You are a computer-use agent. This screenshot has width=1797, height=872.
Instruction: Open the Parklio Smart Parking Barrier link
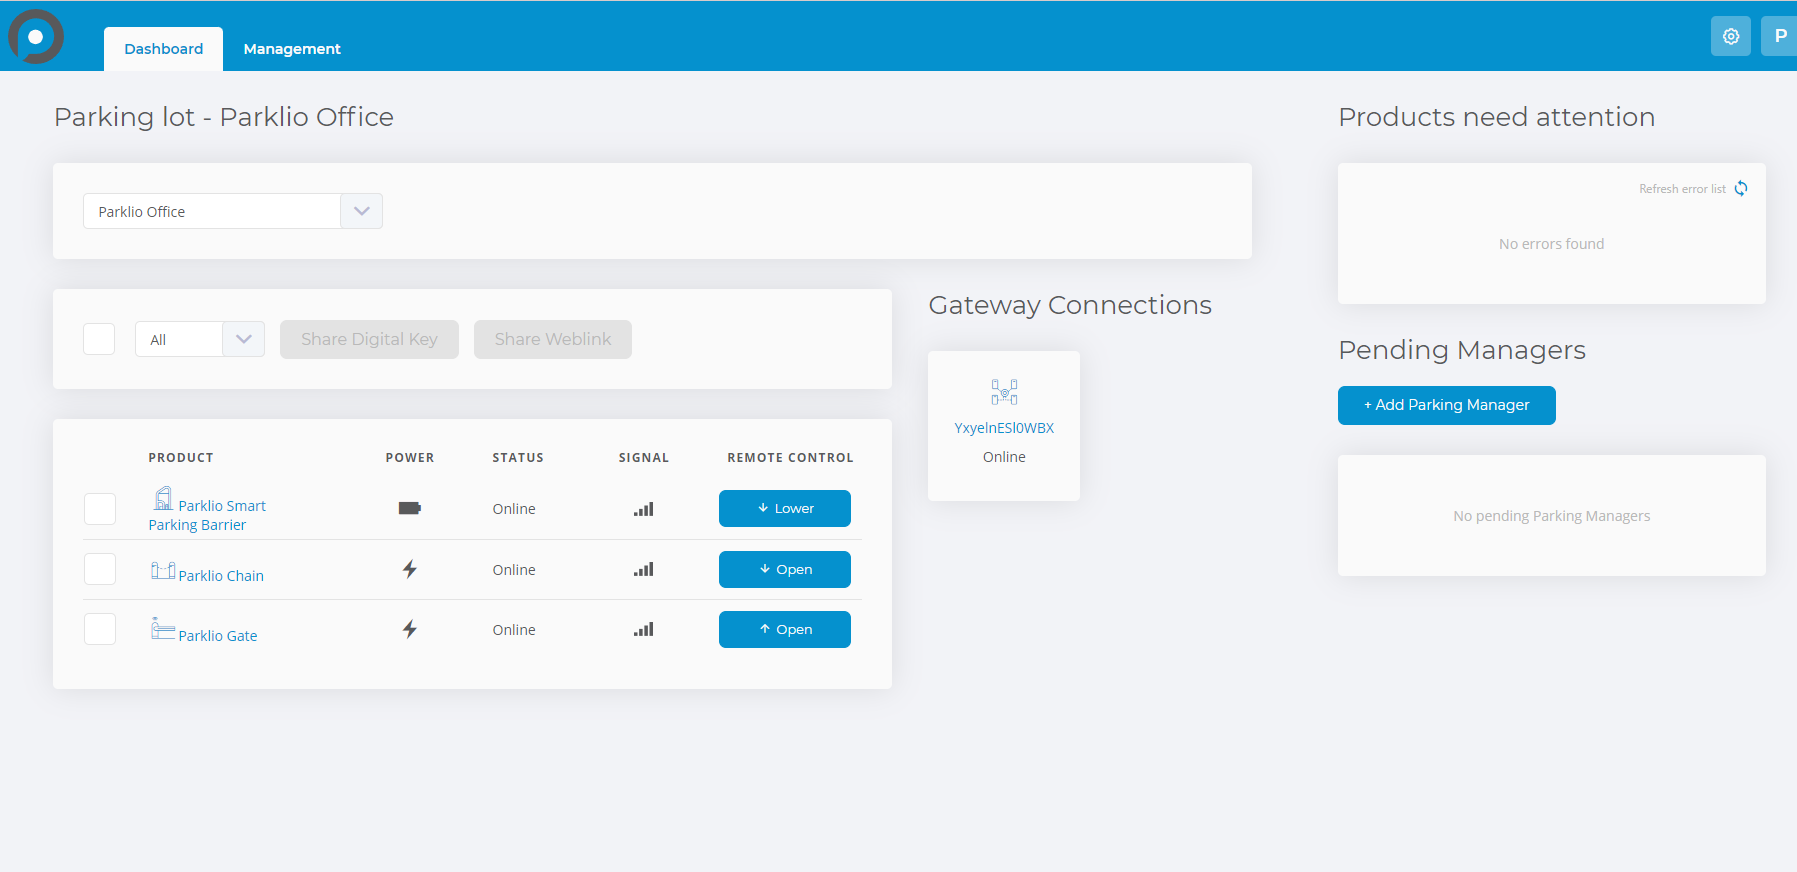208,515
